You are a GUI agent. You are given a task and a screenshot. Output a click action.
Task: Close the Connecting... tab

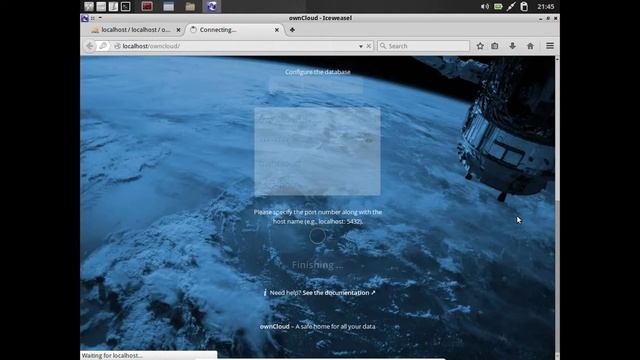[277, 30]
